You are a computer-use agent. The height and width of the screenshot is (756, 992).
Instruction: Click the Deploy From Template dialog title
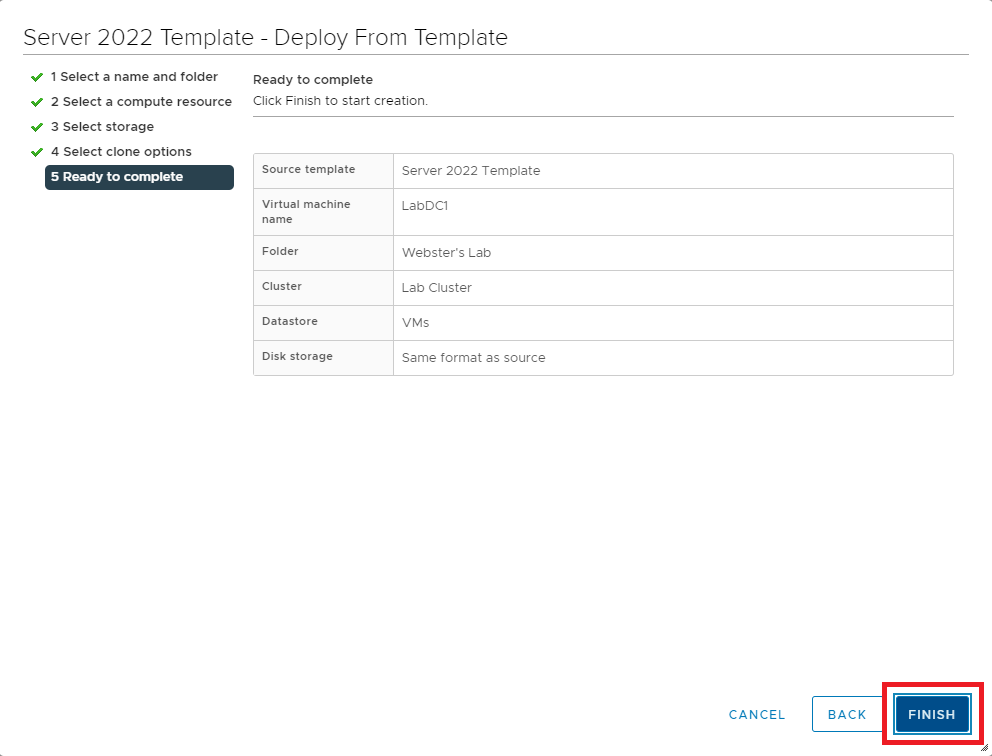[265, 38]
